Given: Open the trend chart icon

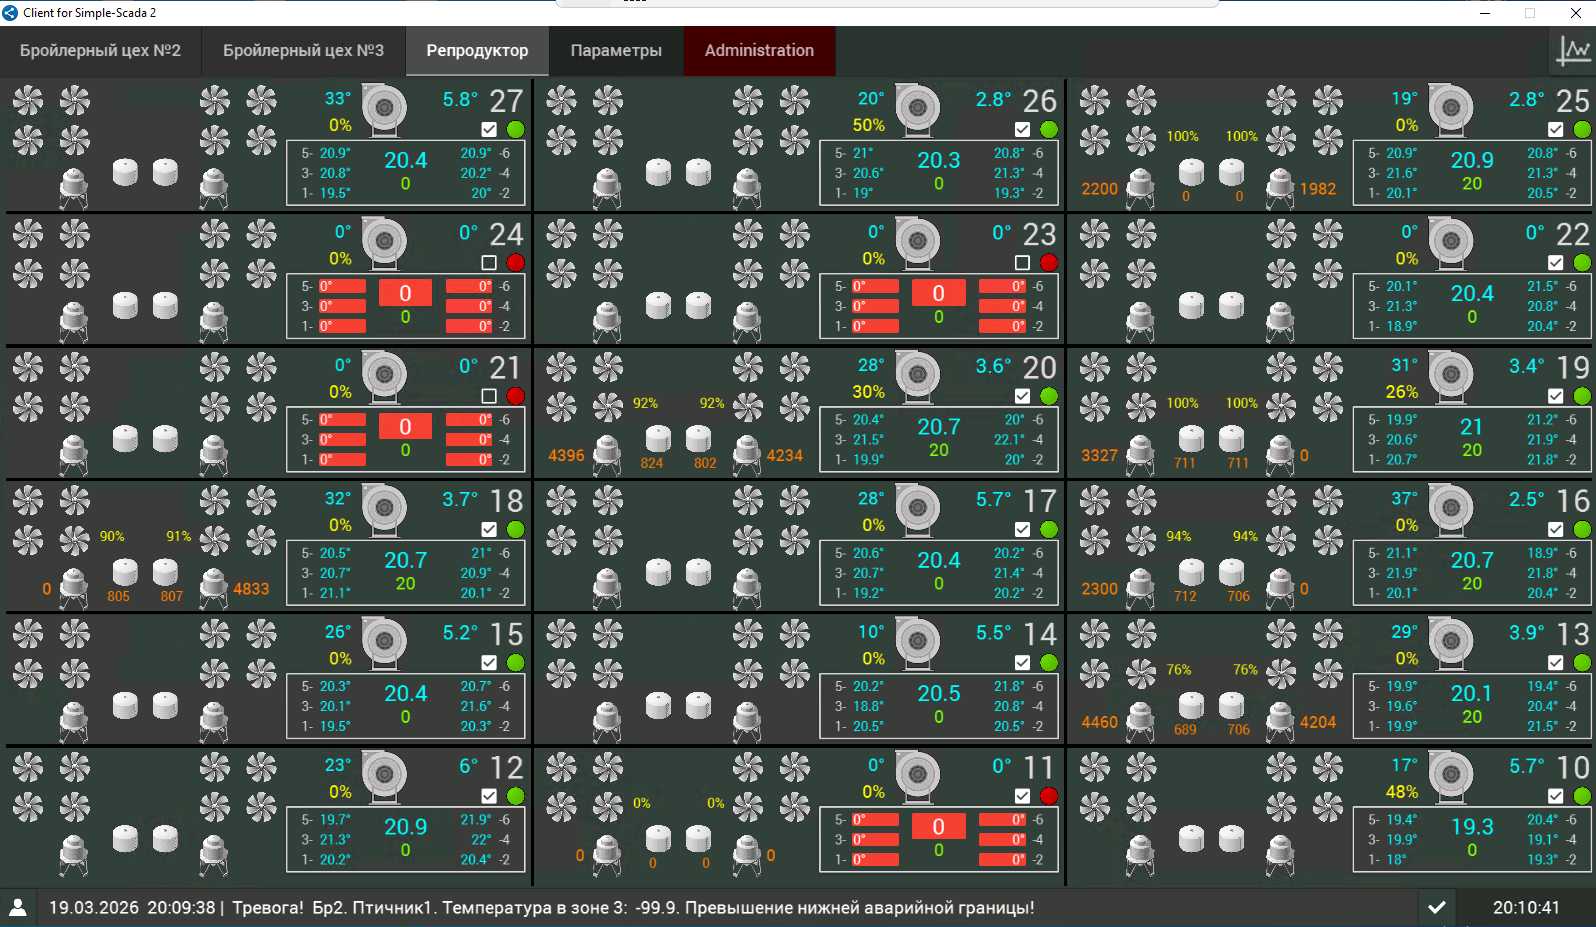Looking at the screenshot, I should pos(1573,50).
